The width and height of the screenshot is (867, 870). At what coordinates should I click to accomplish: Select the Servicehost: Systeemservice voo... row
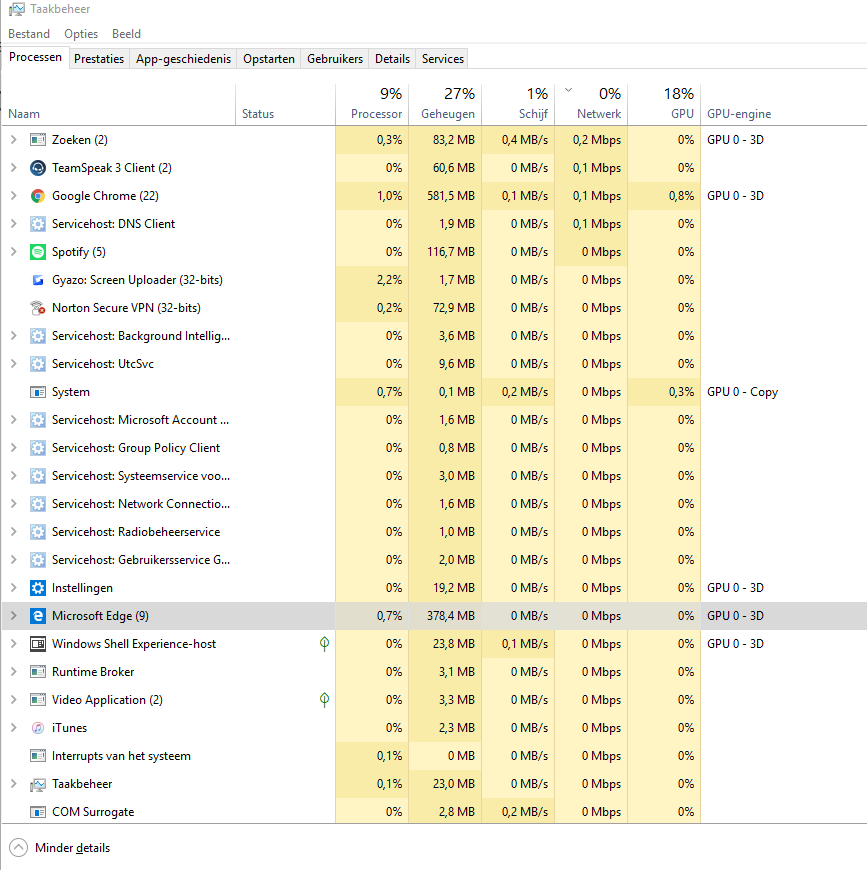(434, 476)
